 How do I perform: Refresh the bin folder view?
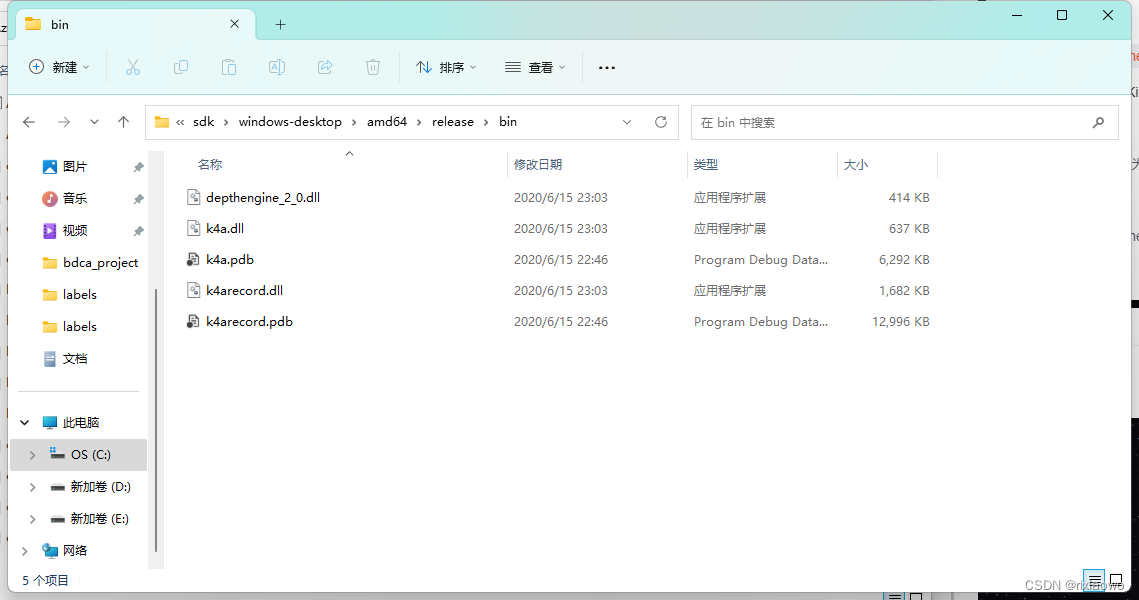pyautogui.click(x=661, y=121)
